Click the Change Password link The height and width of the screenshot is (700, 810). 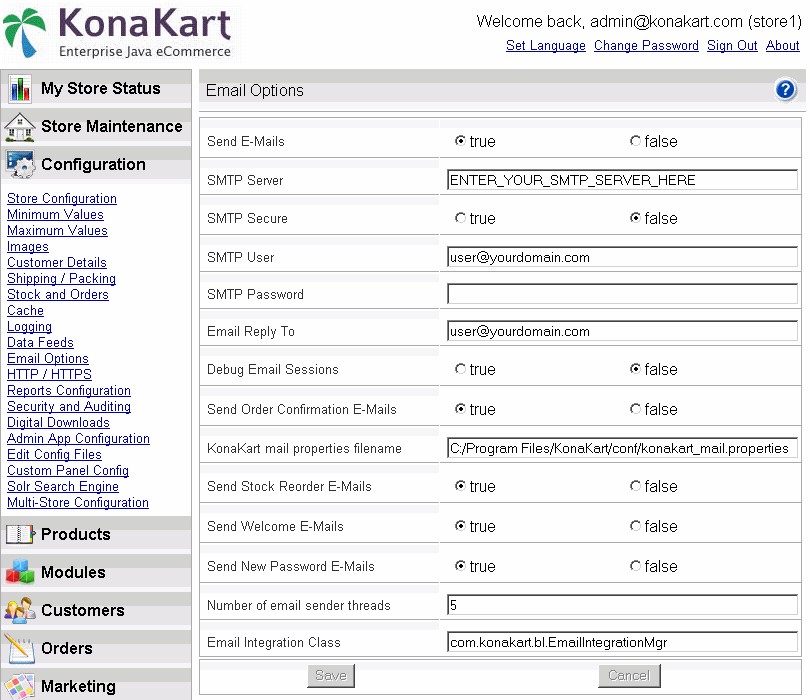[x=646, y=45]
